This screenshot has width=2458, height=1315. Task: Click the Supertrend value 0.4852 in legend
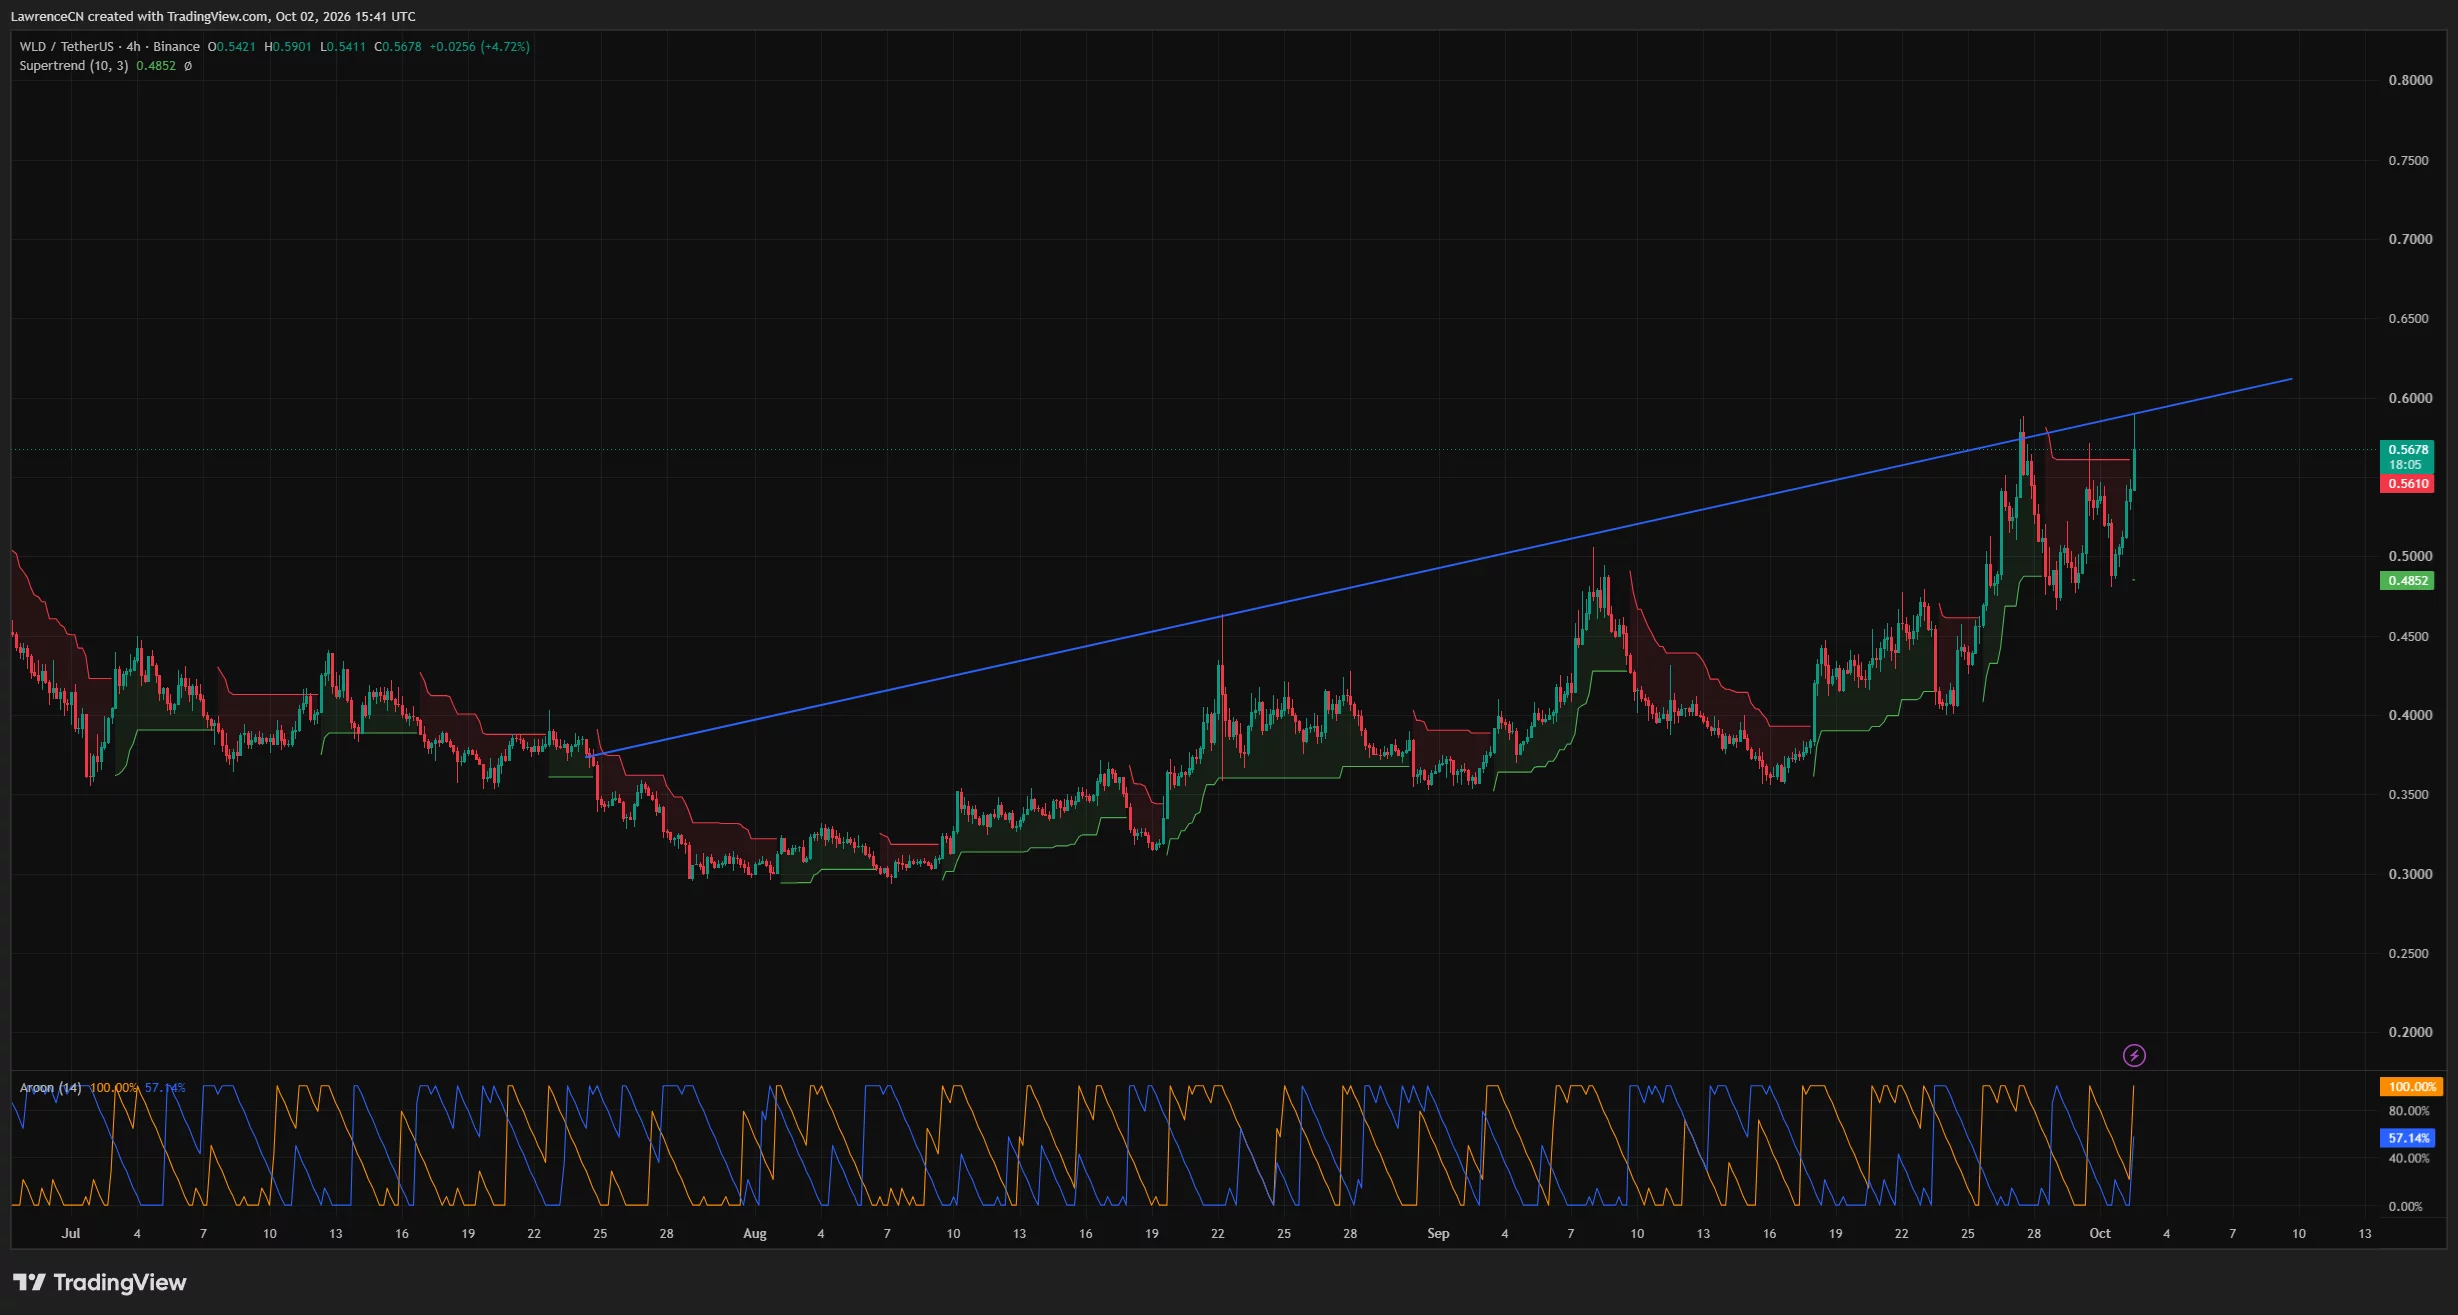click(156, 66)
